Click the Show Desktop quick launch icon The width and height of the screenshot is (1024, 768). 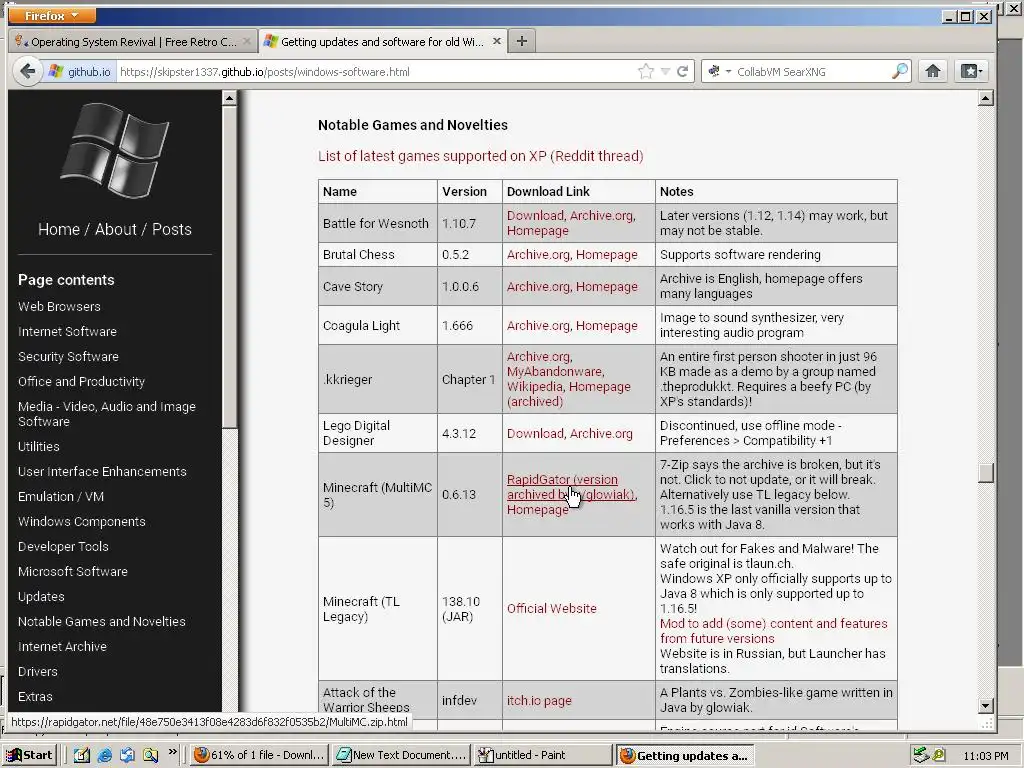coord(82,755)
